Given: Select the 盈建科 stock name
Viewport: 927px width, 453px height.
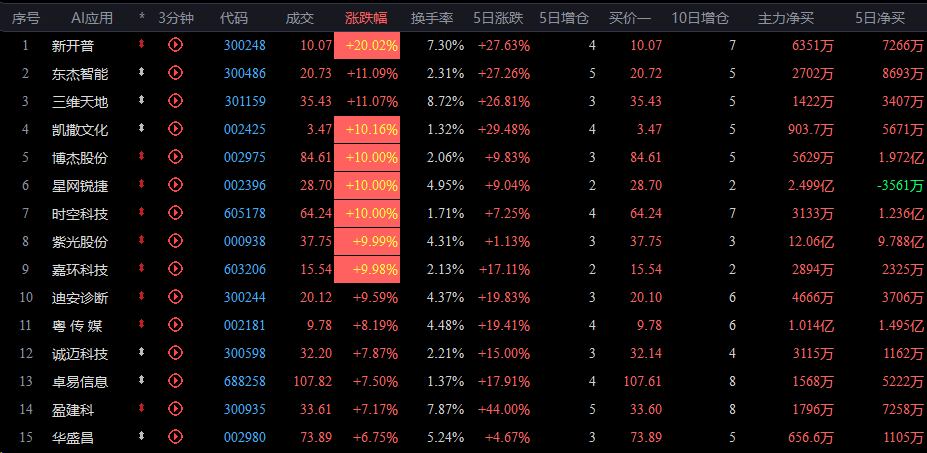Looking at the screenshot, I should tap(73, 410).
